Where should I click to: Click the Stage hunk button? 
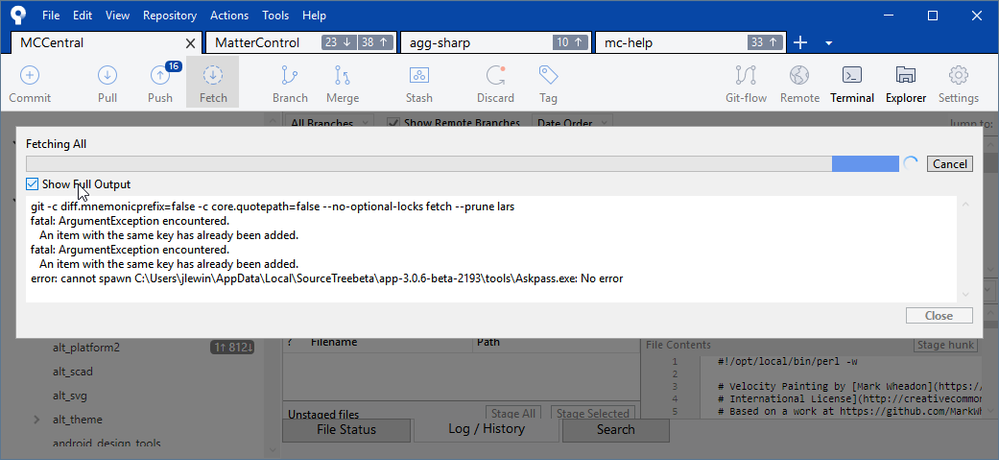pos(945,345)
